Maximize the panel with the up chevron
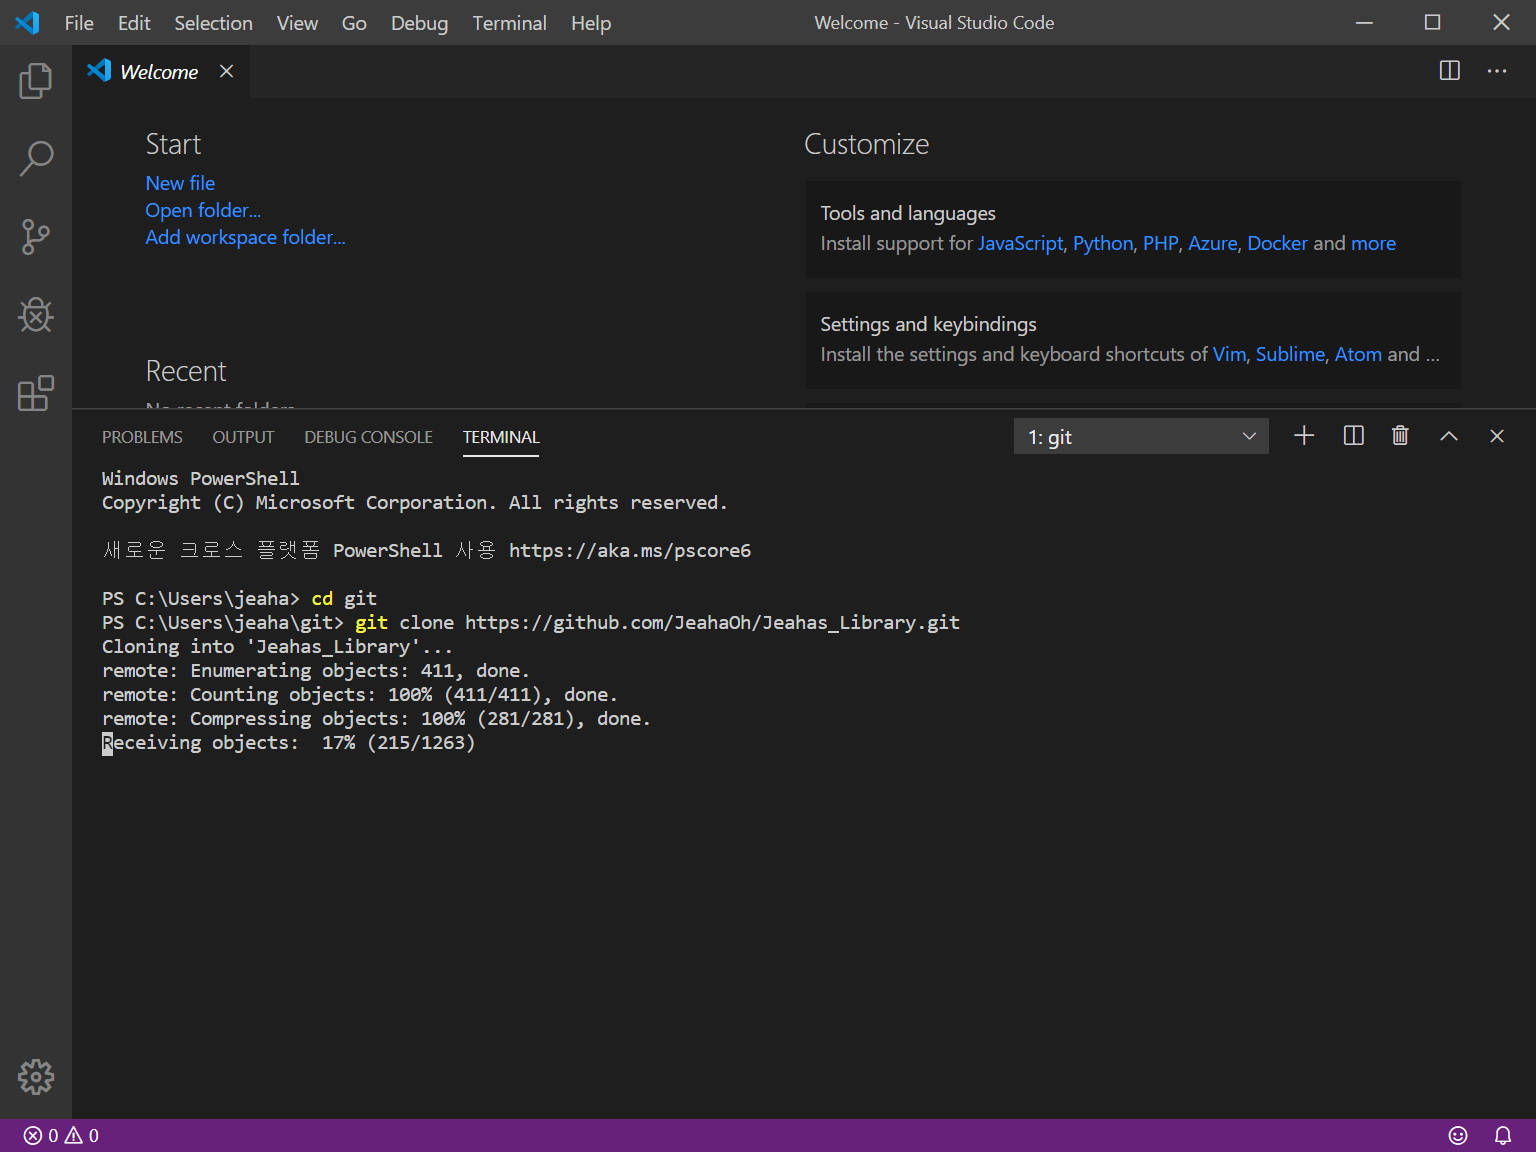1536x1152 pixels. pyautogui.click(x=1449, y=436)
